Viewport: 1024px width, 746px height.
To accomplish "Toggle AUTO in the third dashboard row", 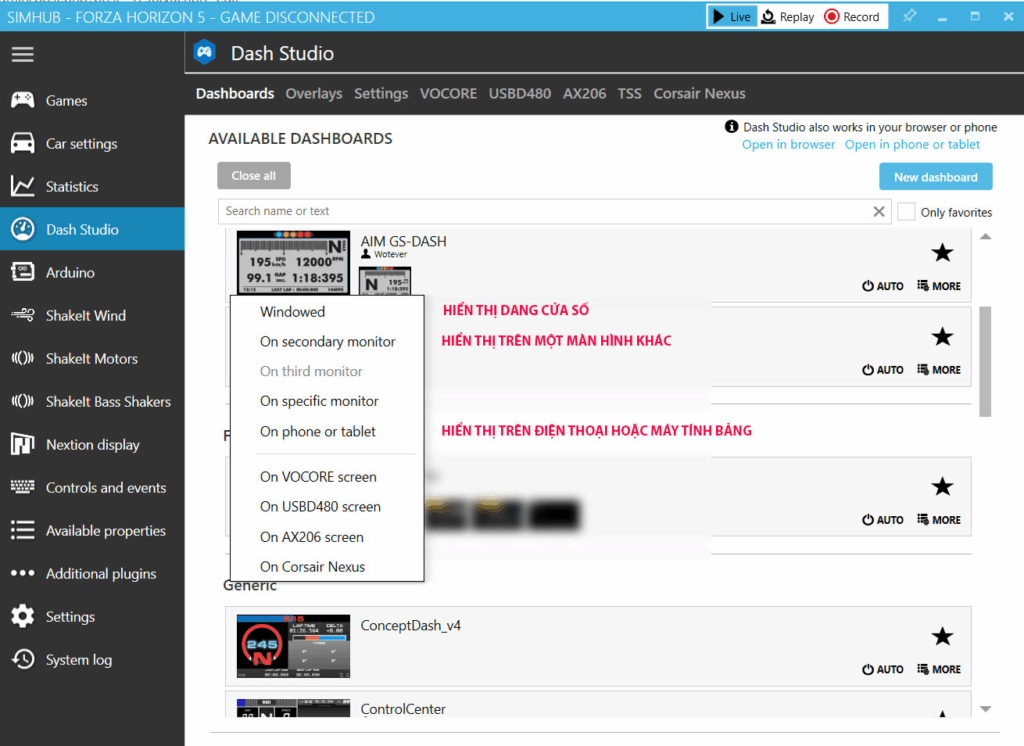I will tap(883, 520).
